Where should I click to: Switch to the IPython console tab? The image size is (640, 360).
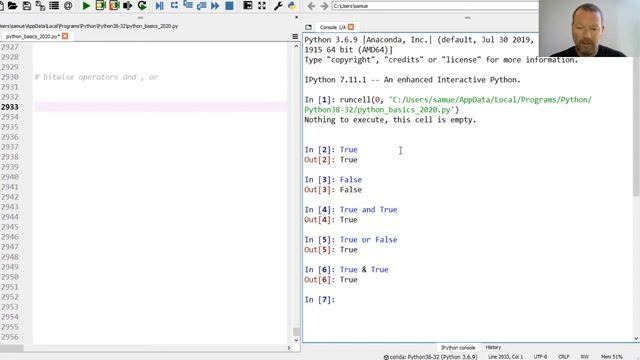tap(458, 348)
